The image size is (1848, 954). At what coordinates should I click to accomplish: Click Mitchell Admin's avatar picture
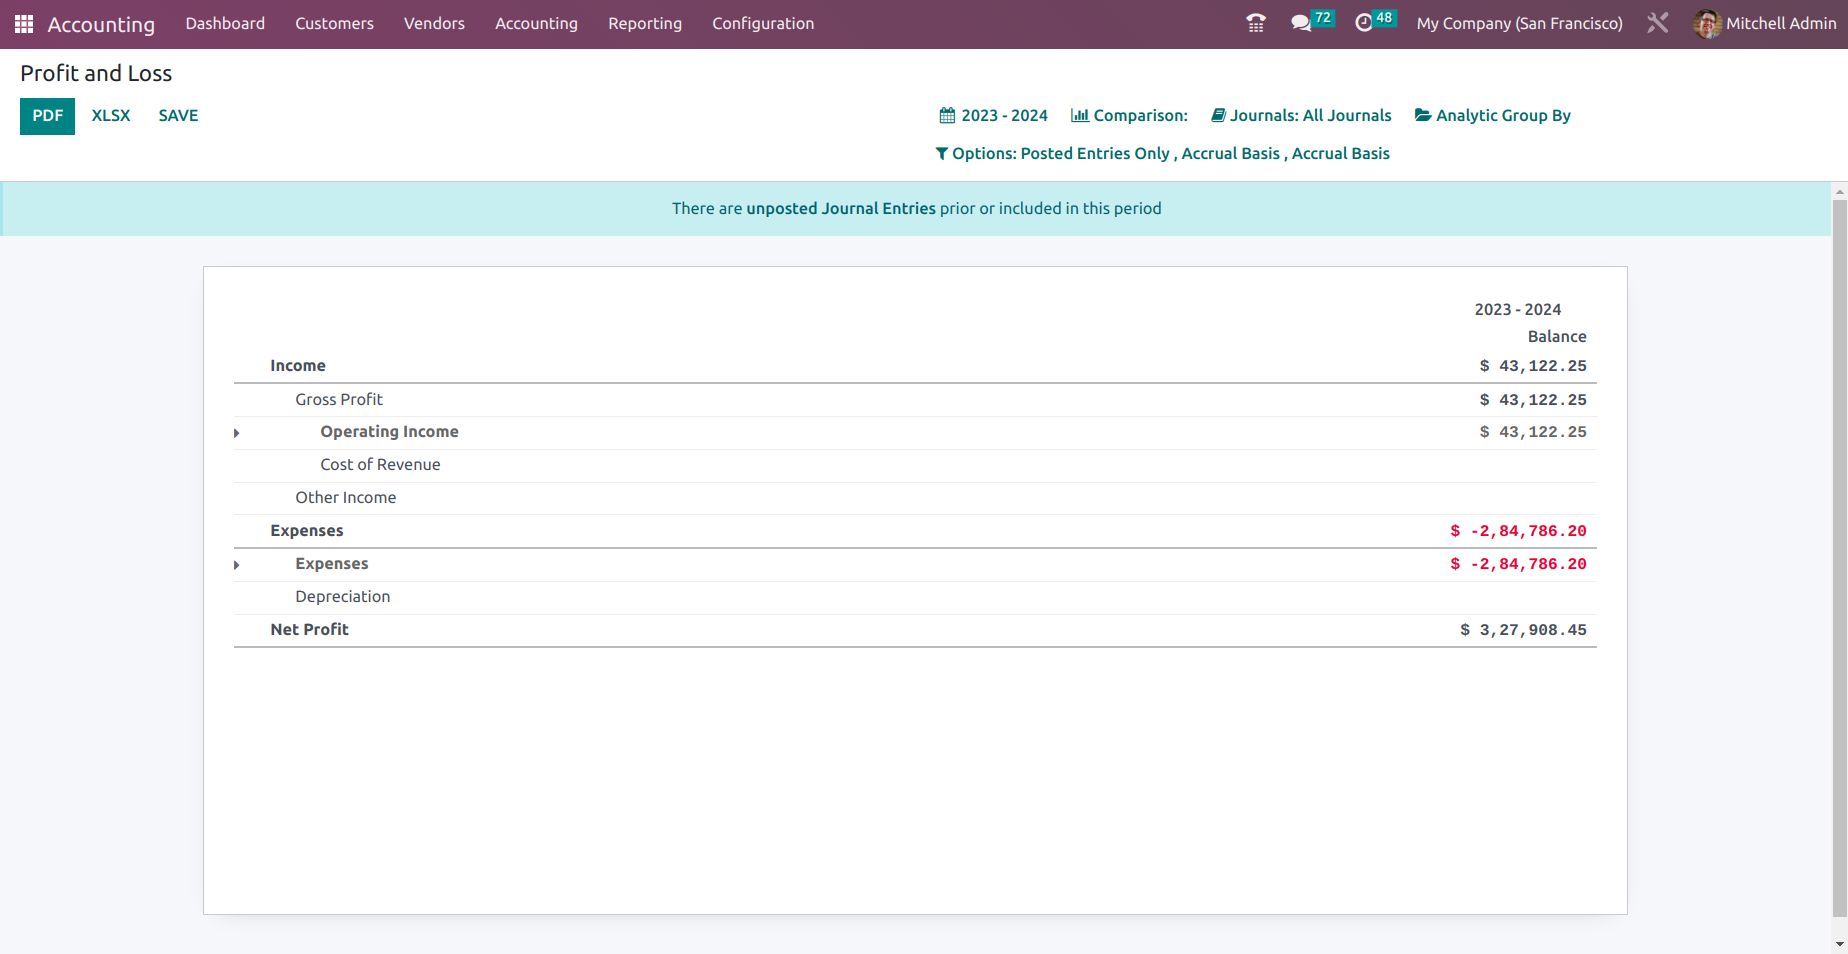tap(1707, 23)
